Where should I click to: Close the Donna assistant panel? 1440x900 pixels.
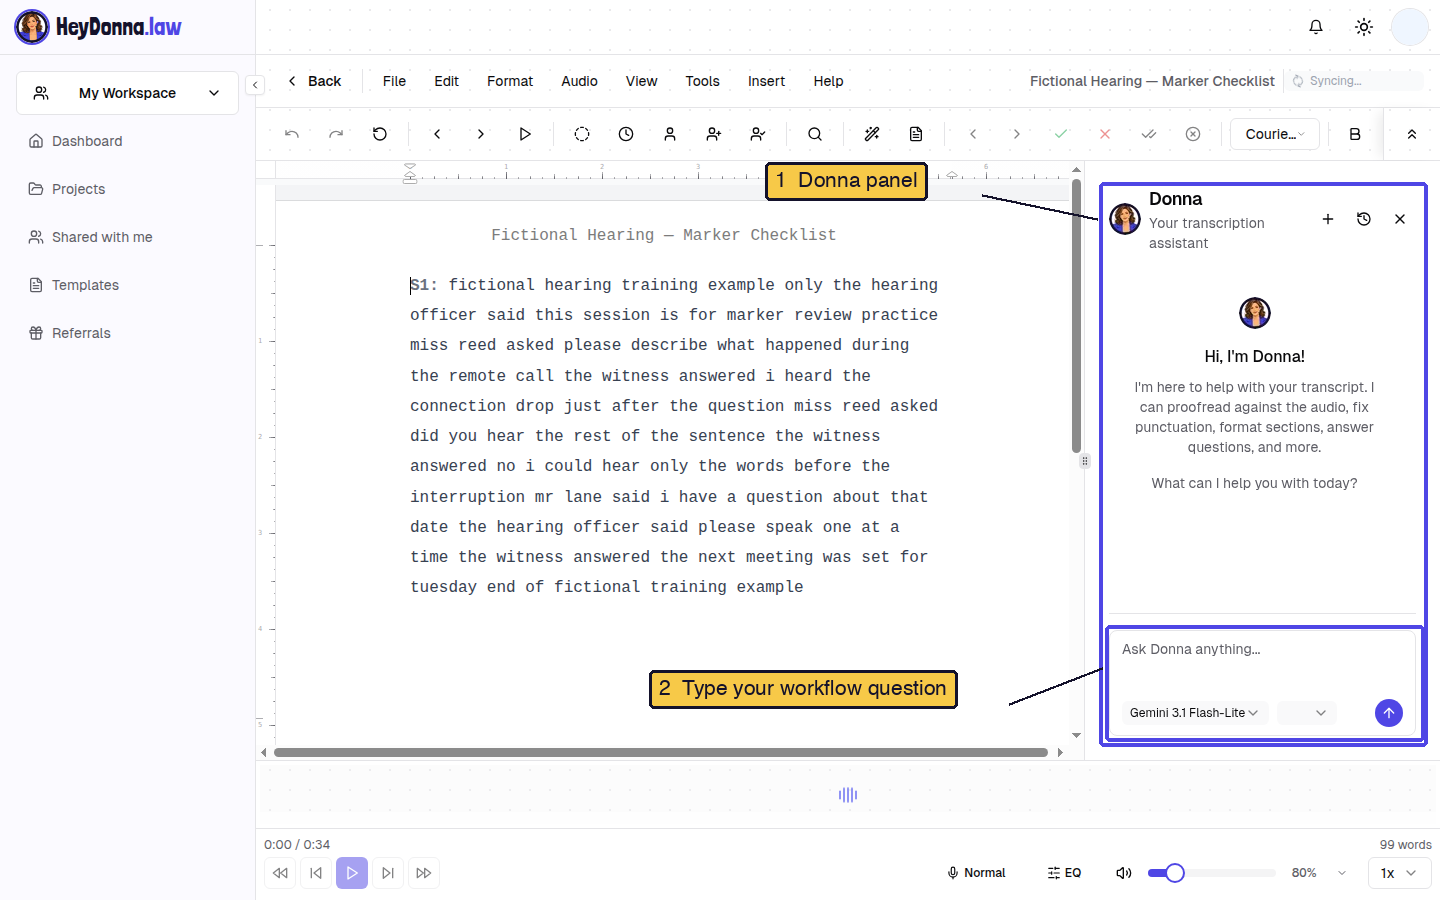pyautogui.click(x=1400, y=219)
